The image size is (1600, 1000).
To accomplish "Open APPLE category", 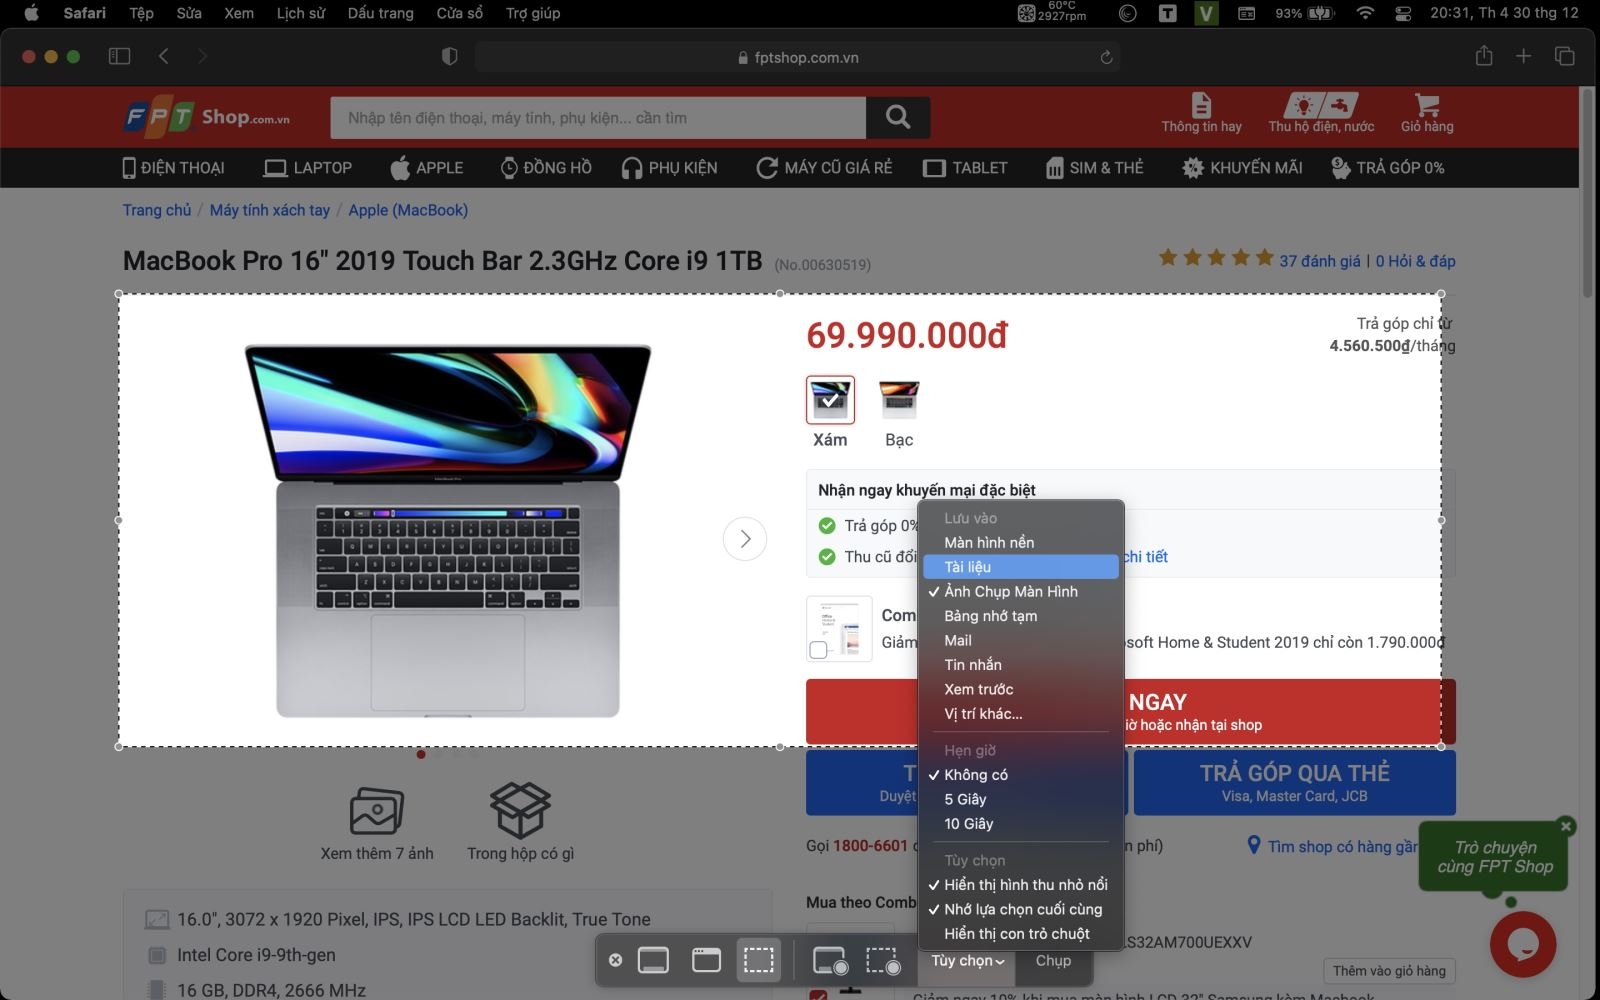I will [426, 168].
